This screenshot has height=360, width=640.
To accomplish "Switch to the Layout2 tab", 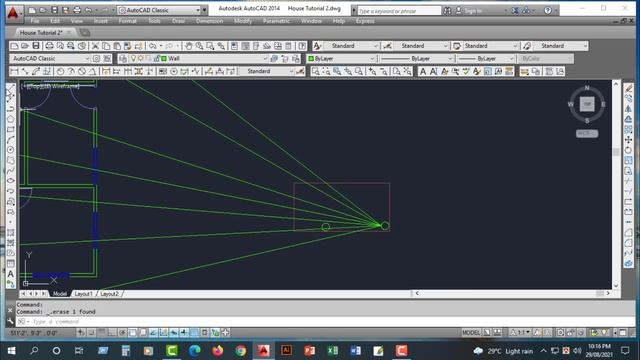I will [x=109, y=294].
